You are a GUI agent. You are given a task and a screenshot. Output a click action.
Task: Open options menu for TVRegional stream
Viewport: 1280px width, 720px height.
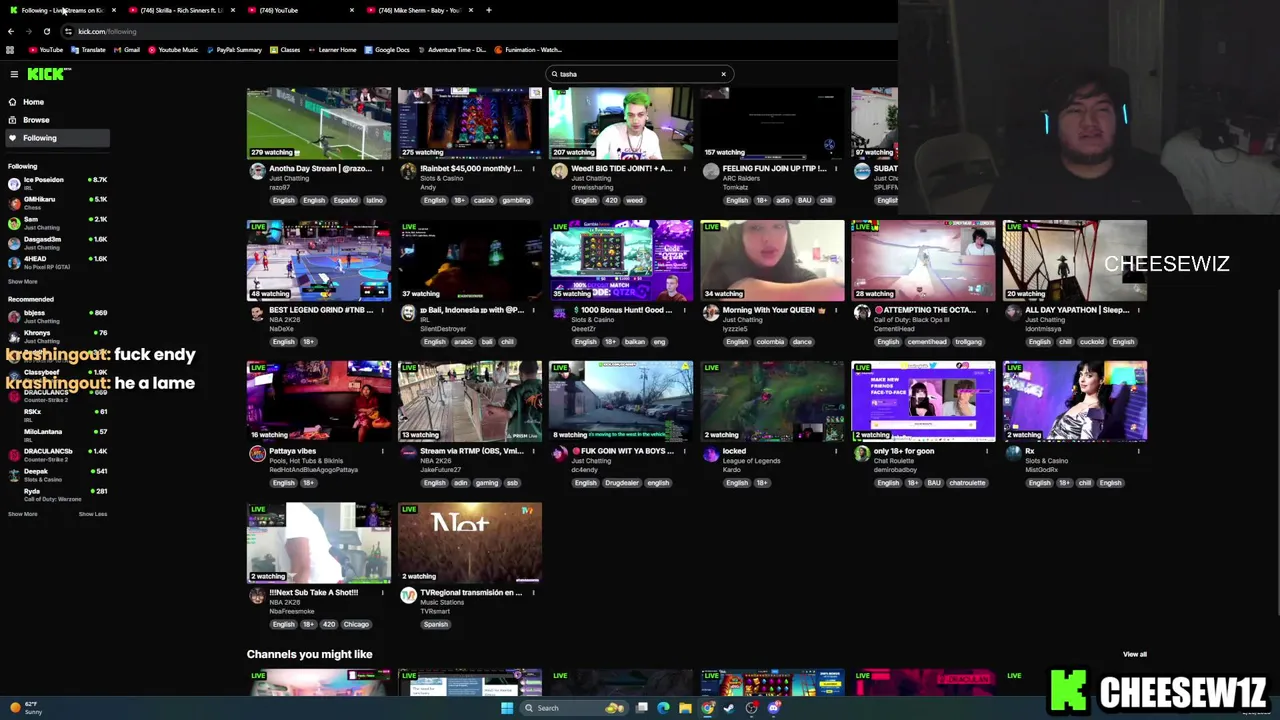pyautogui.click(x=533, y=593)
